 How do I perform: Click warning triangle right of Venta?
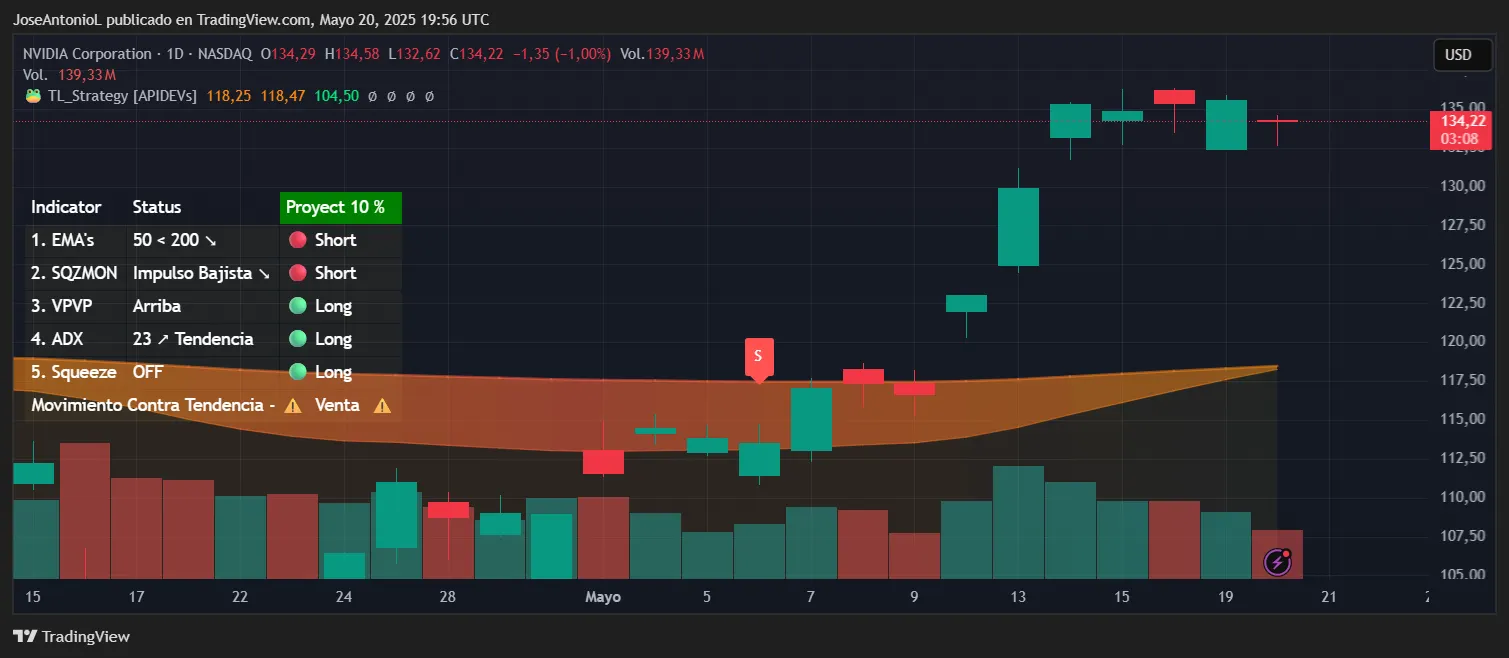point(381,405)
